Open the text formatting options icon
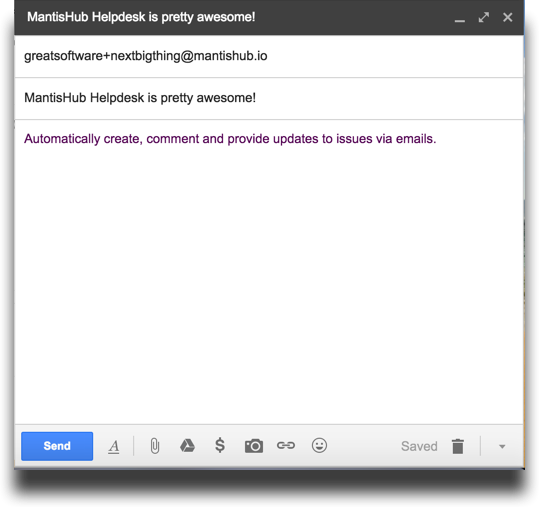The width and height of the screenshot is (539, 507). tap(114, 447)
